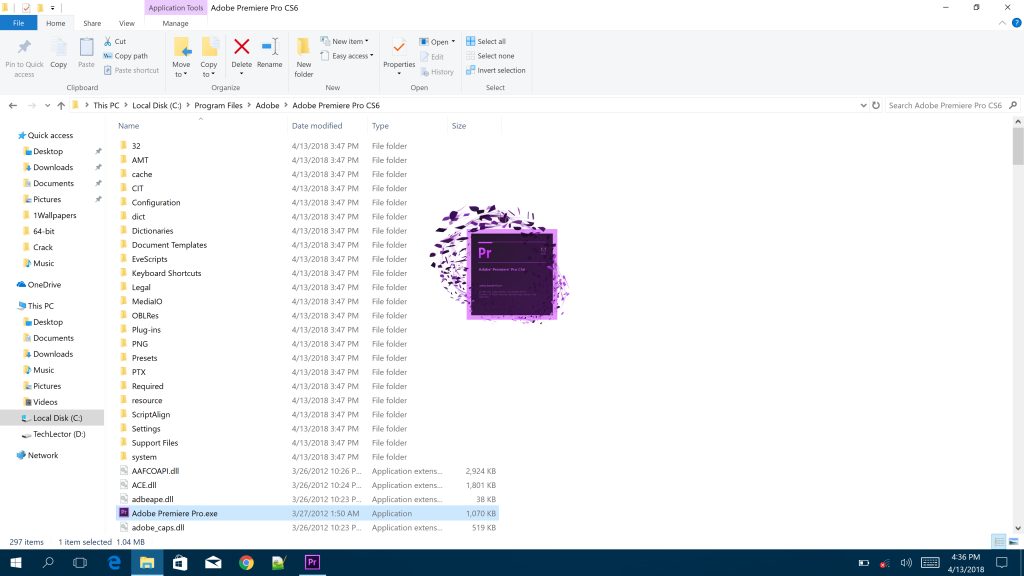Collapse the ribbon using the chevron
Viewport: 1024px width, 576px height.
point(1002,23)
